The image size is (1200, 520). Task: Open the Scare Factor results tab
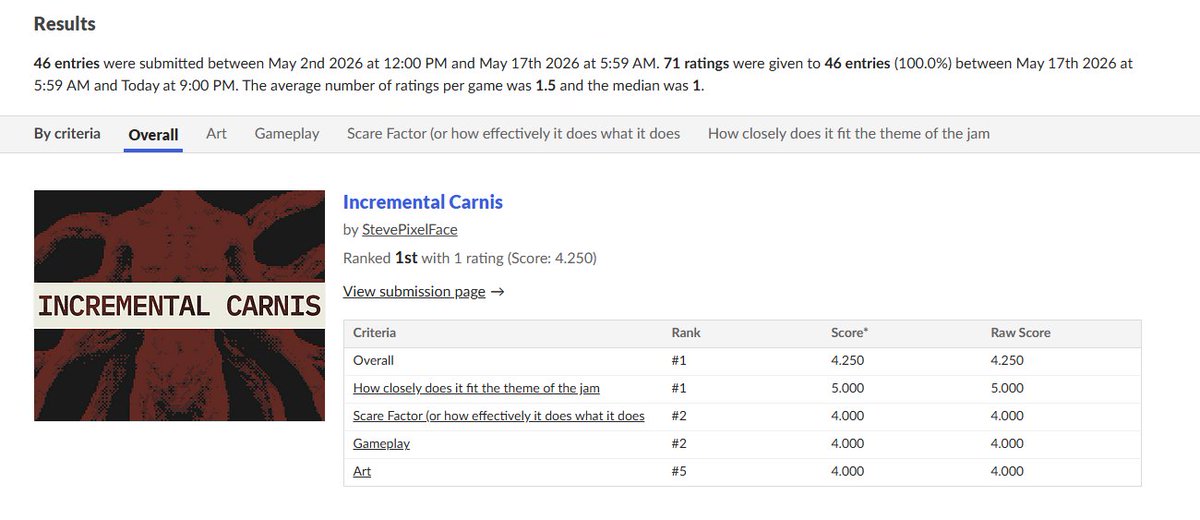tap(513, 133)
